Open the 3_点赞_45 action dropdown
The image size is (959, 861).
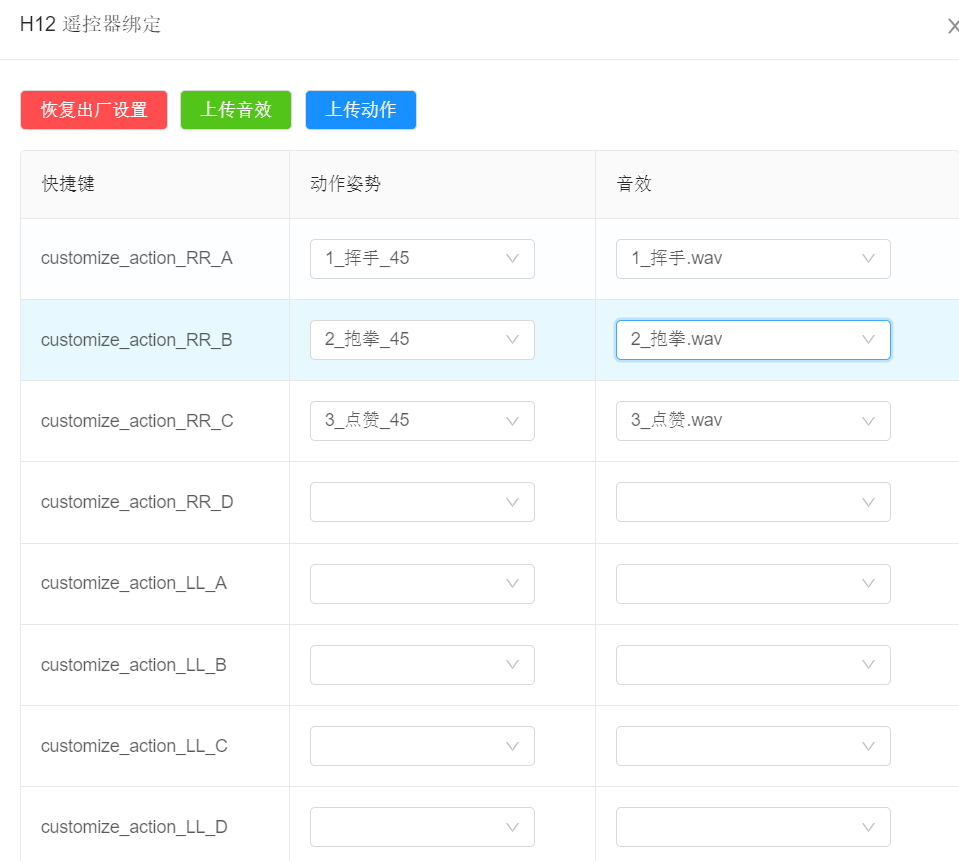tap(422, 421)
